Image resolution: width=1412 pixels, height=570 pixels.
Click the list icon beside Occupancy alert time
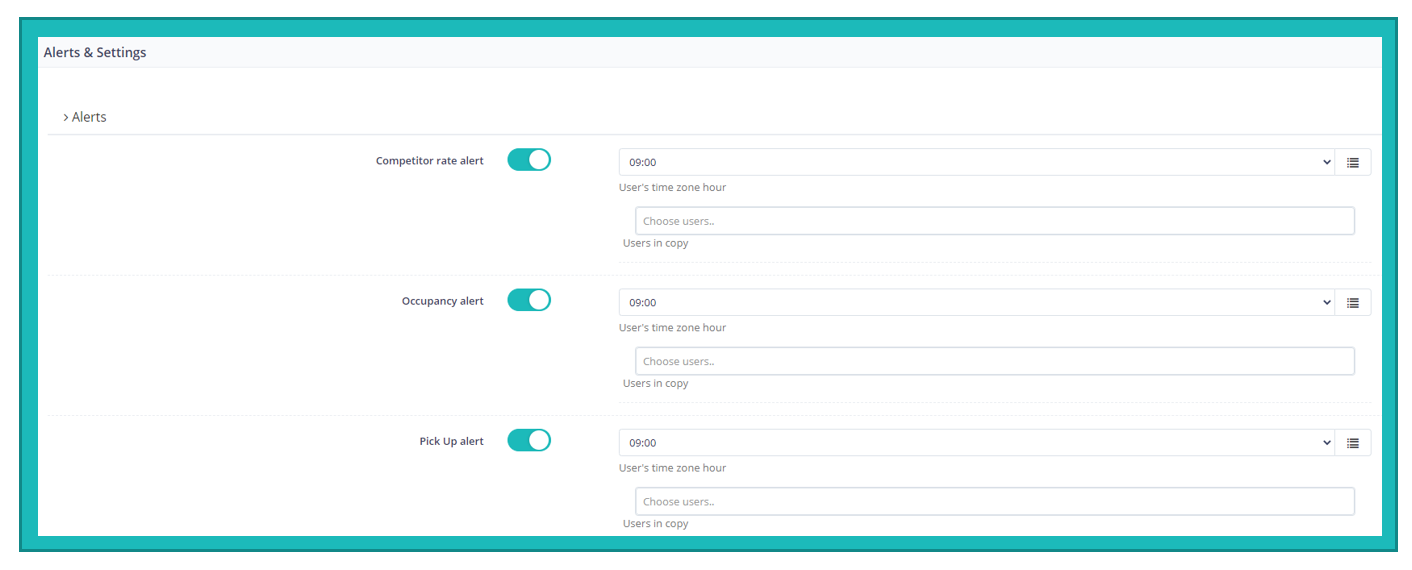(x=1353, y=302)
